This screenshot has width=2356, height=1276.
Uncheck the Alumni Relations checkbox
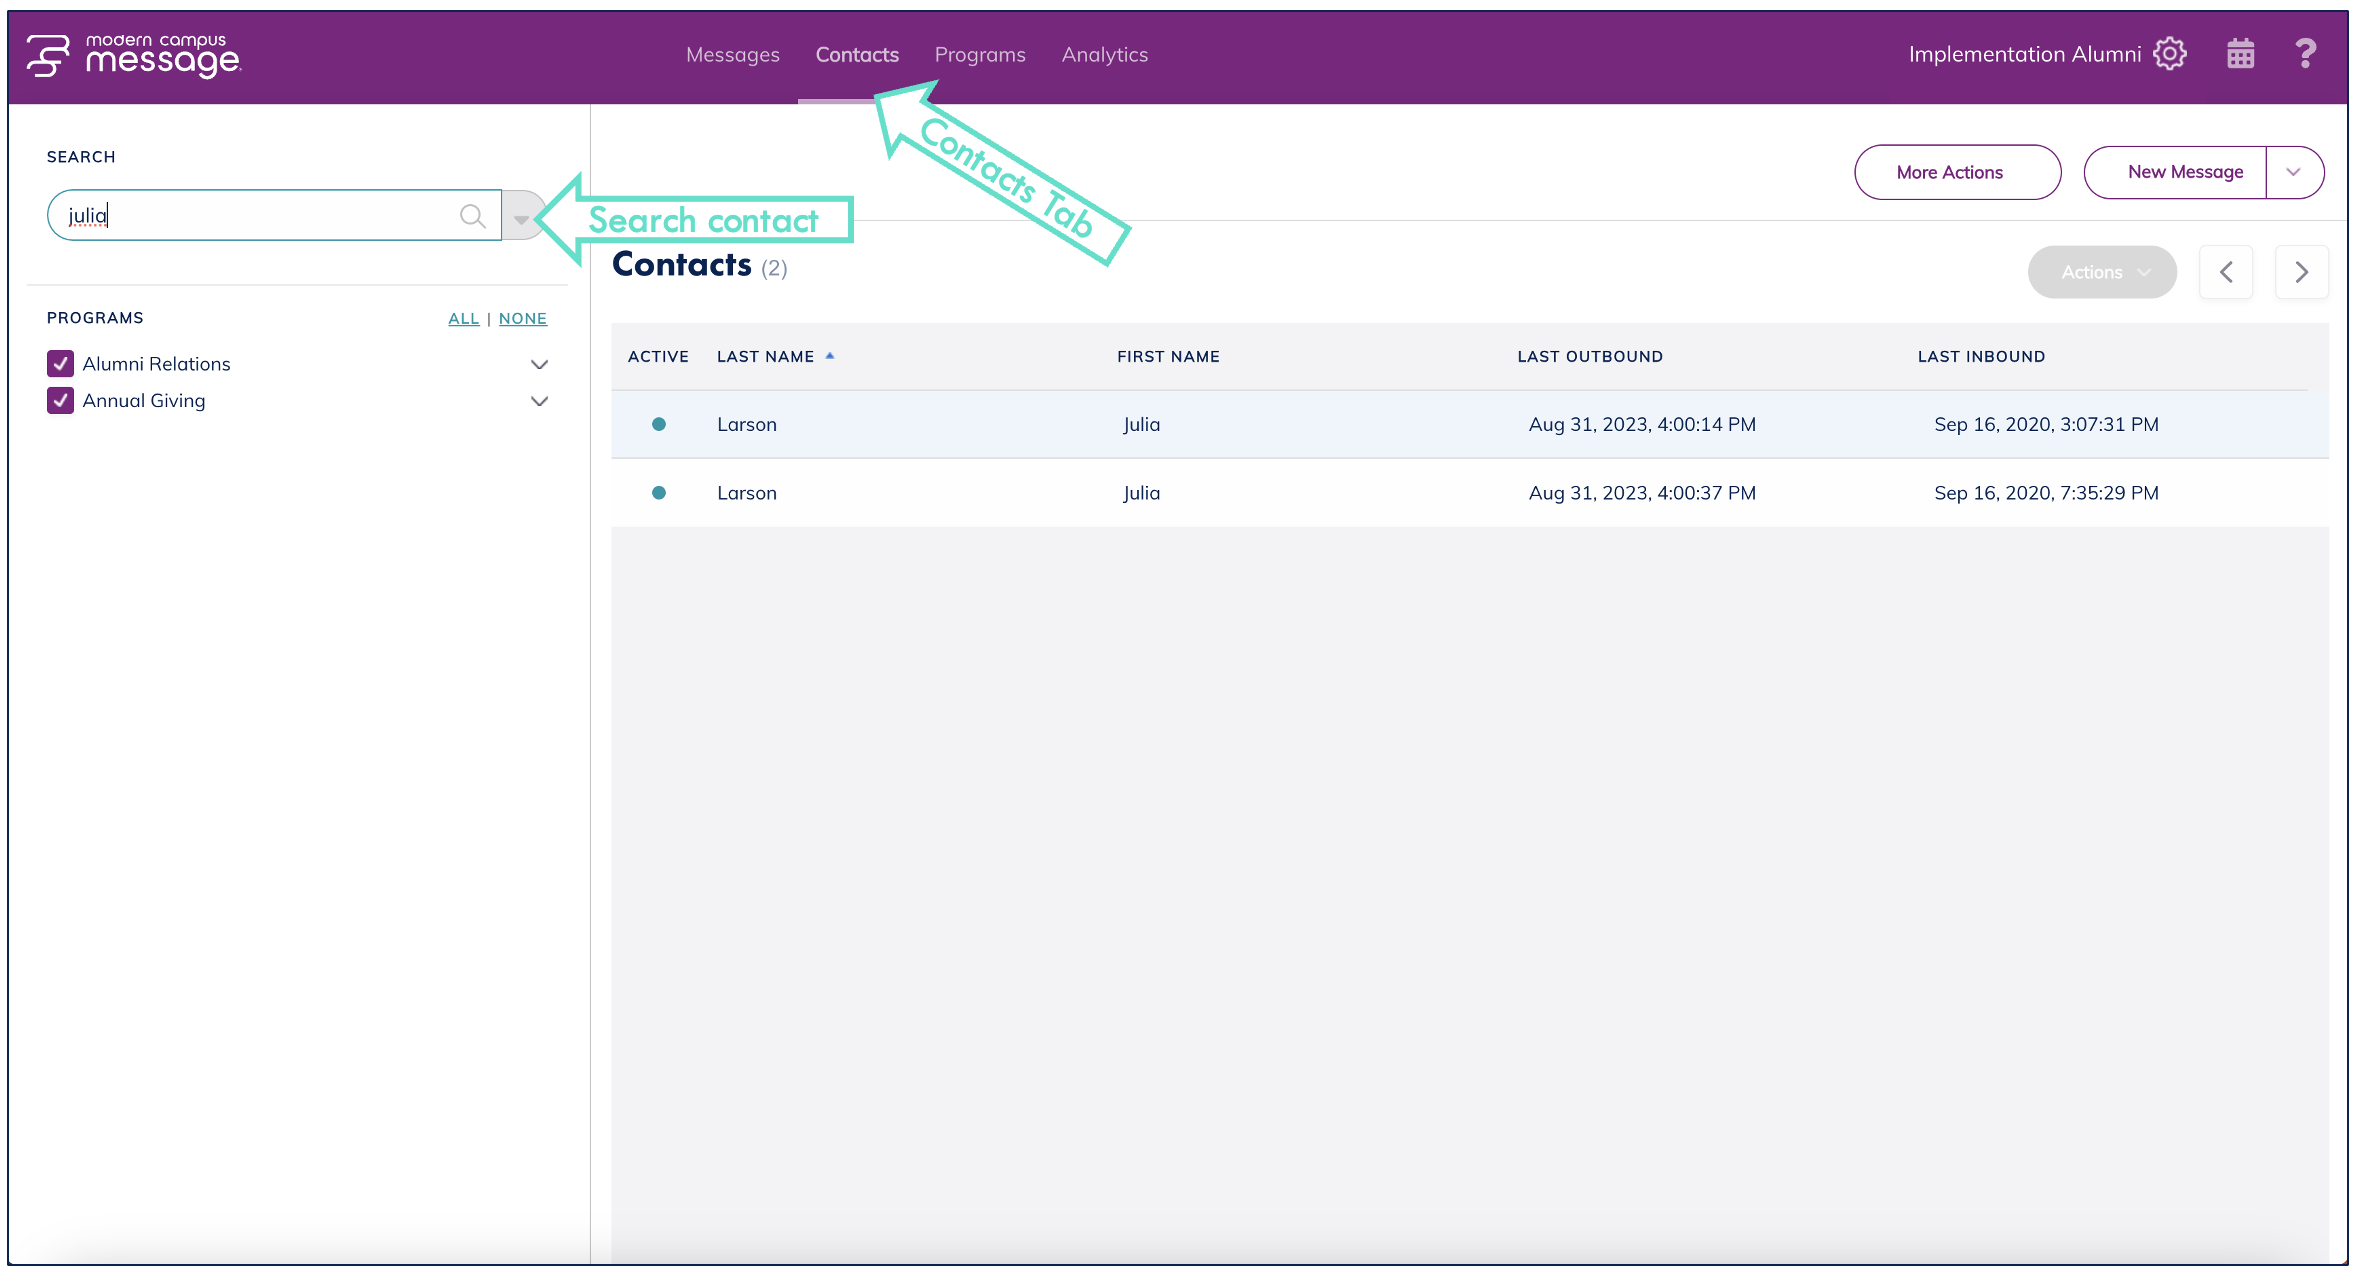(x=60, y=364)
